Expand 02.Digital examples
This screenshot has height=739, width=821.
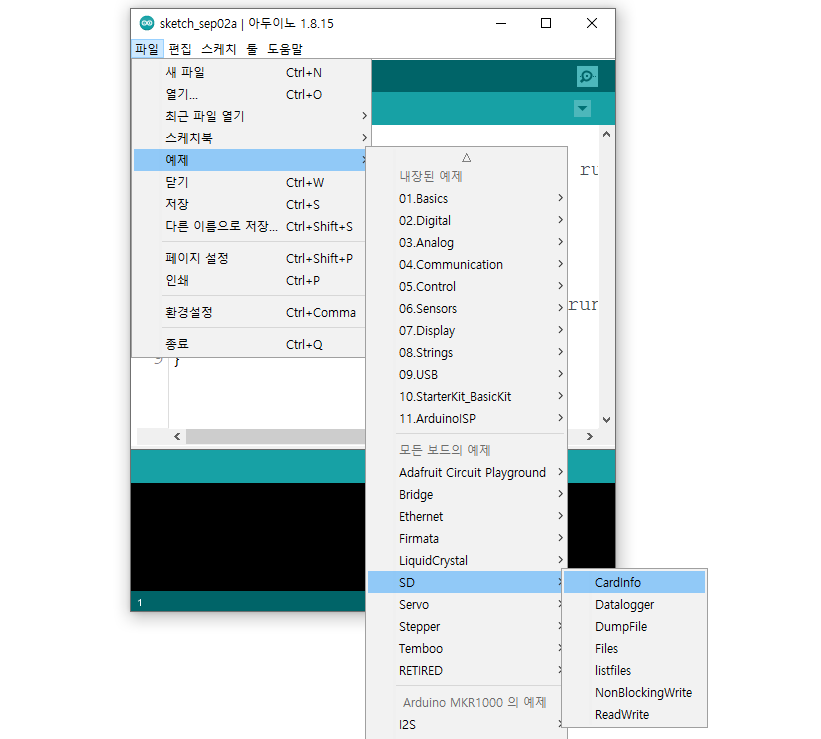tap(467, 220)
